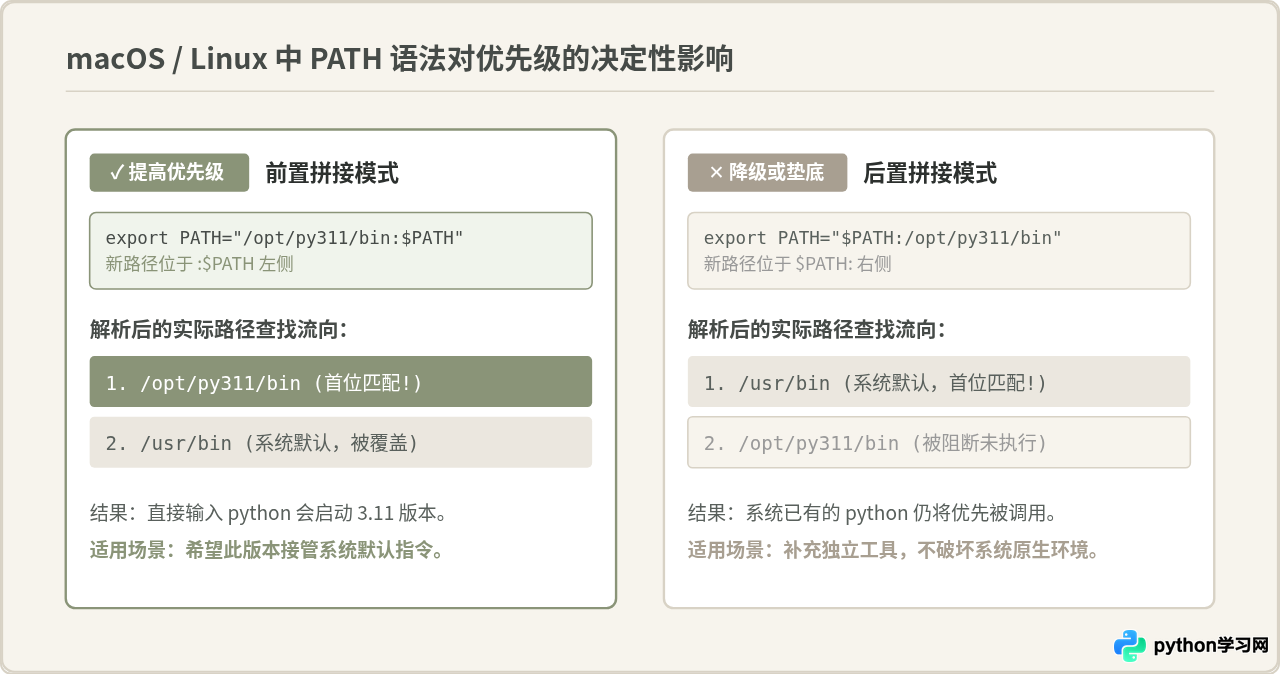1280x674 pixels.
Task: Click the heading 后置拼接模式
Action: pyautogui.click(x=930, y=173)
